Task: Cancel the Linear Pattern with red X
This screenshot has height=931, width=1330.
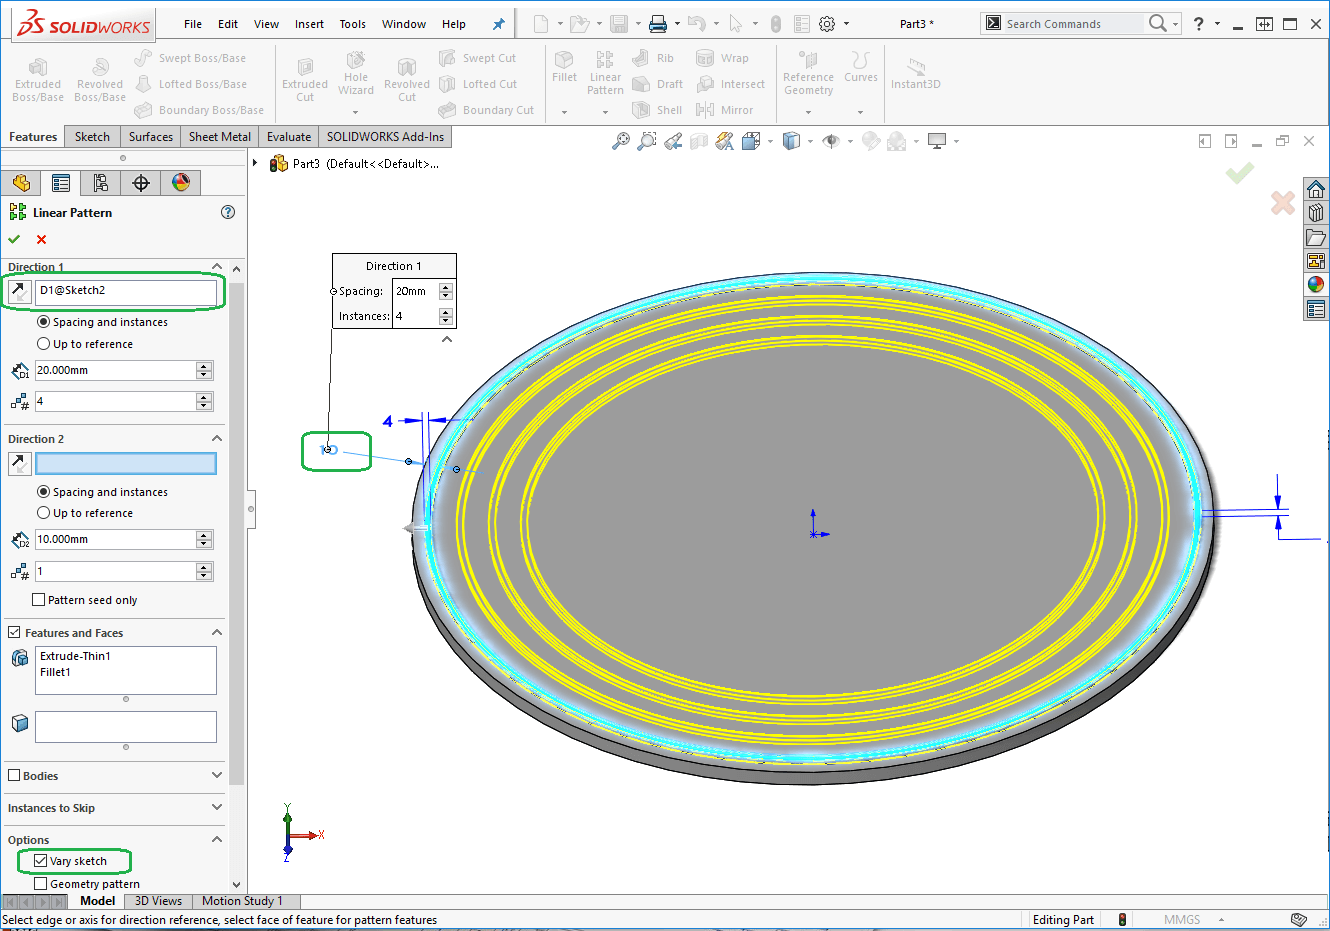Action: tap(41, 239)
